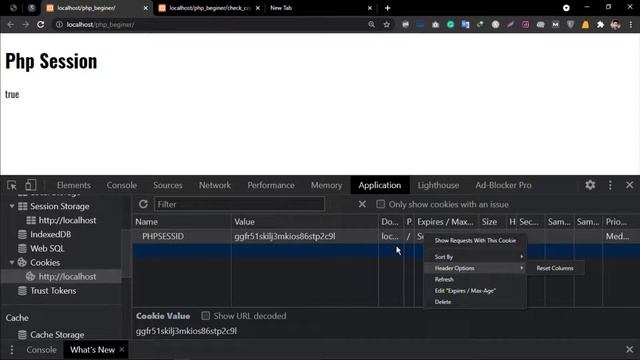Open the Chrome profile avatar
Viewport: 640px width, 360px height.
[616, 24]
